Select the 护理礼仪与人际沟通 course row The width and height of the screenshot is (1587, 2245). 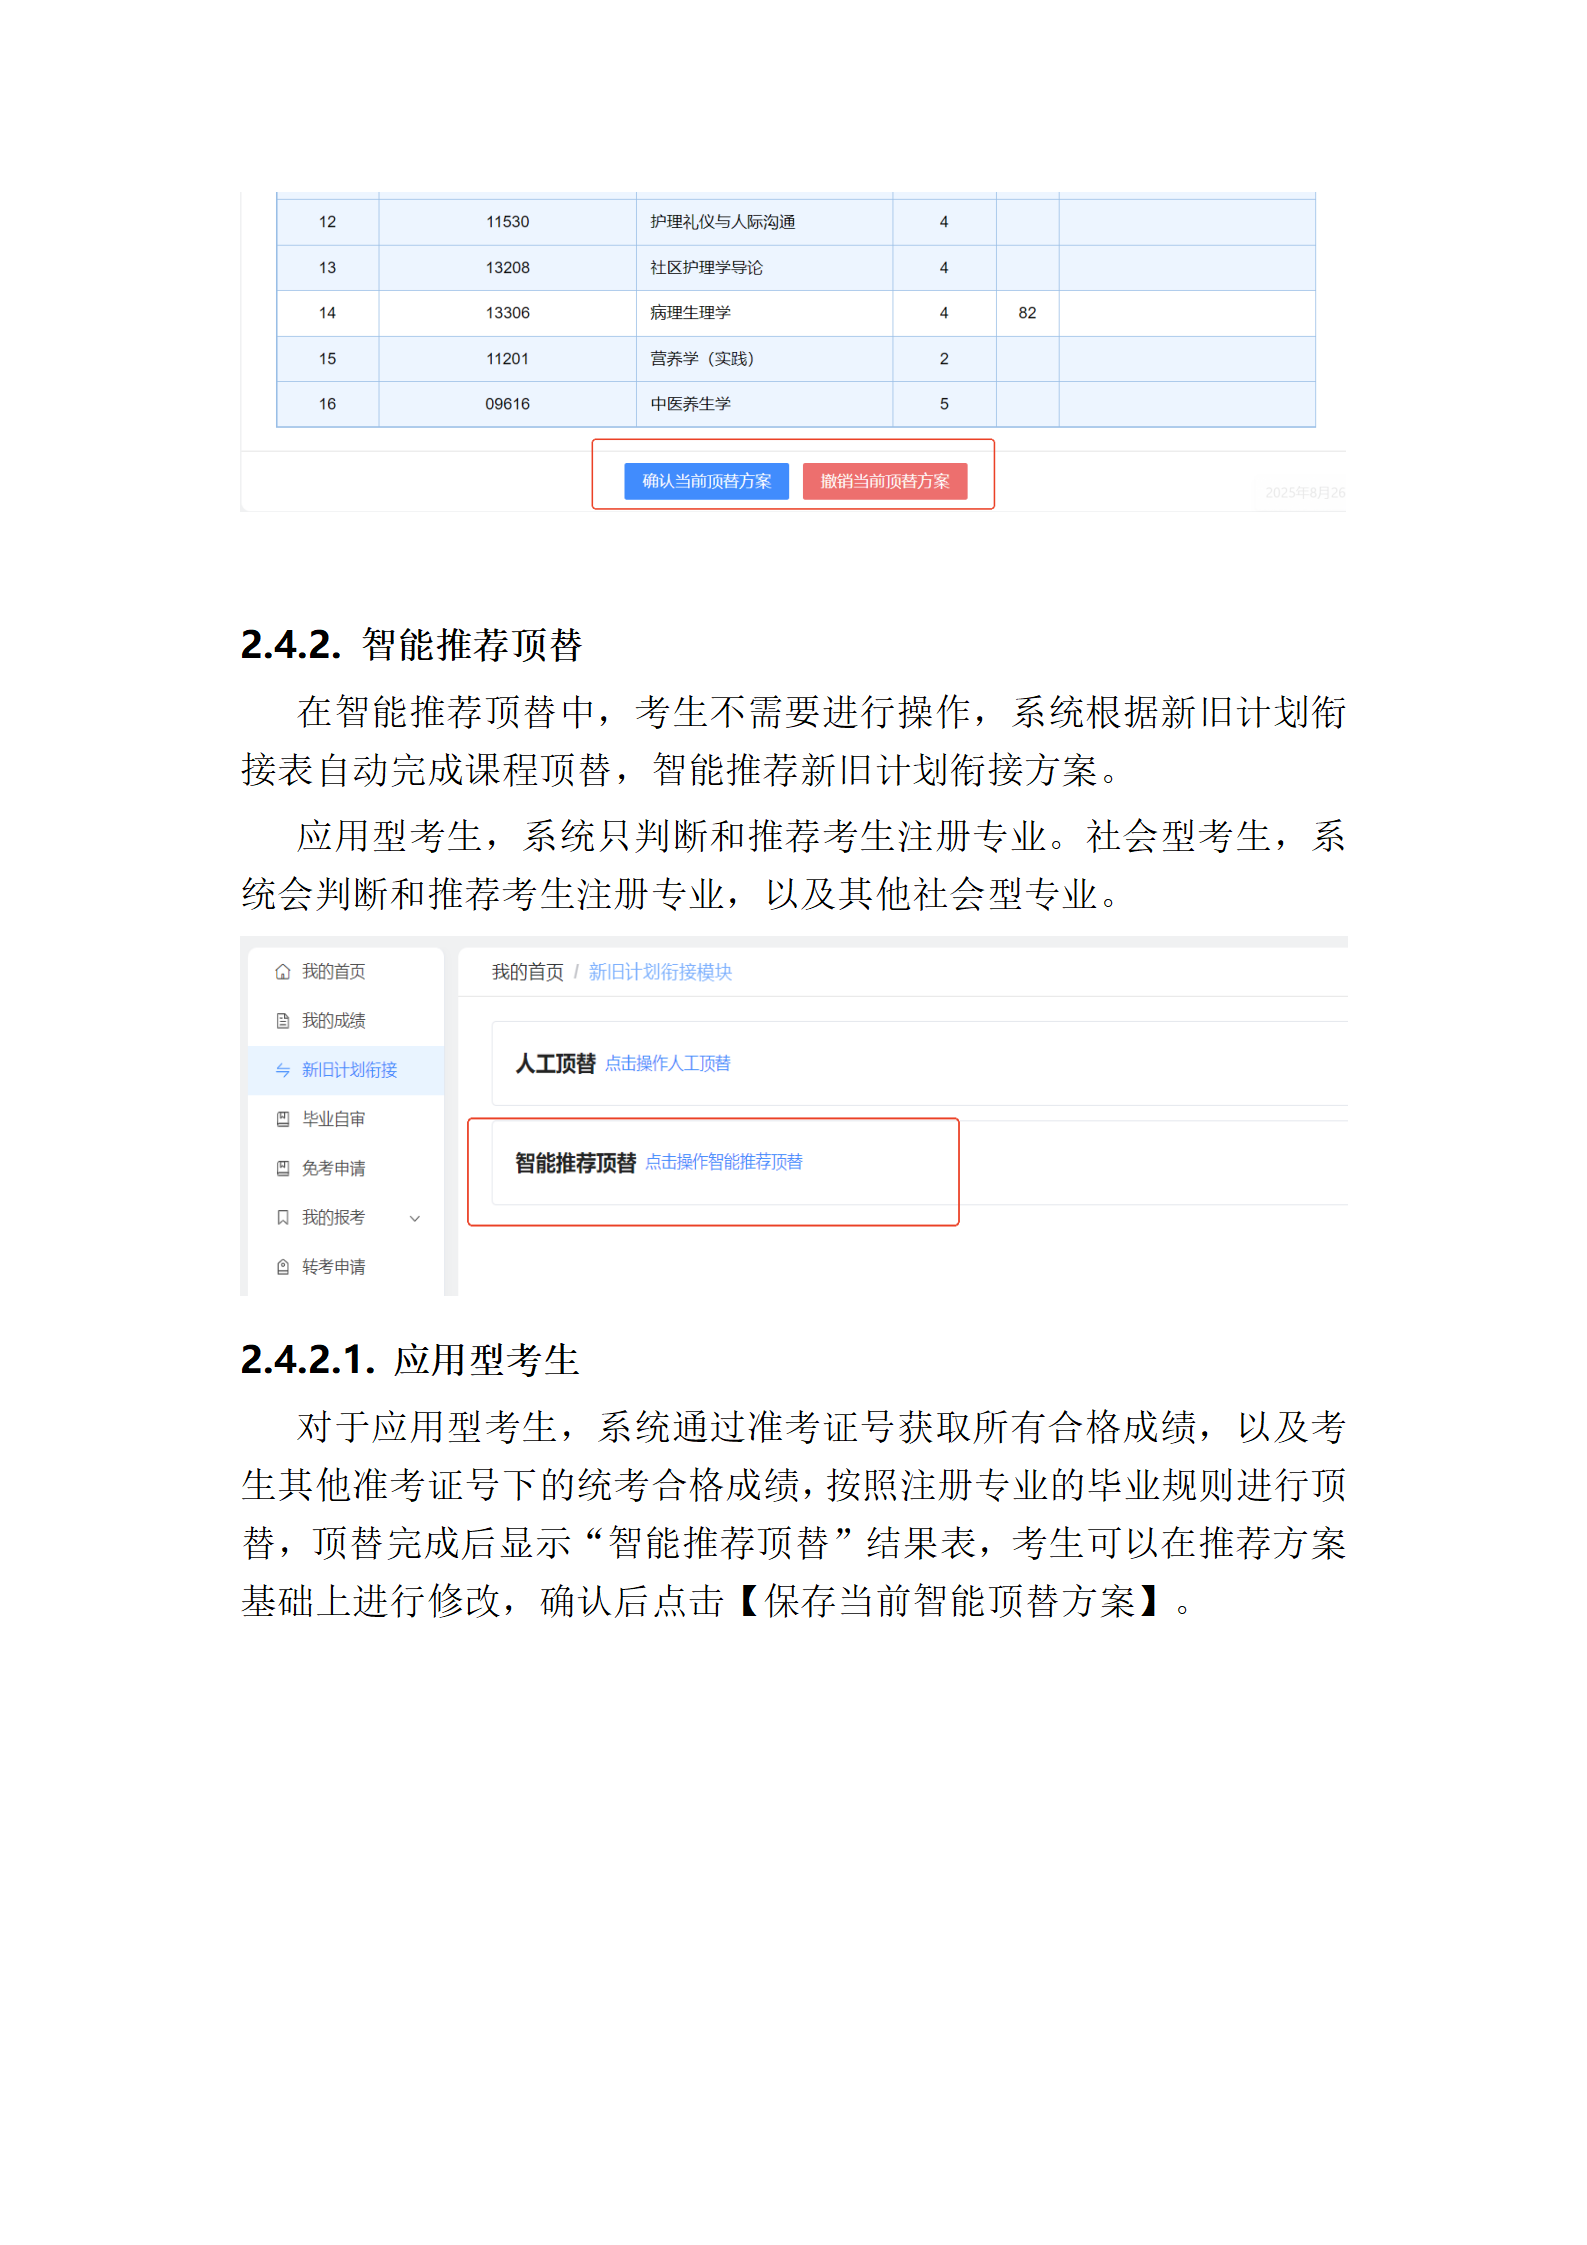click(x=722, y=222)
